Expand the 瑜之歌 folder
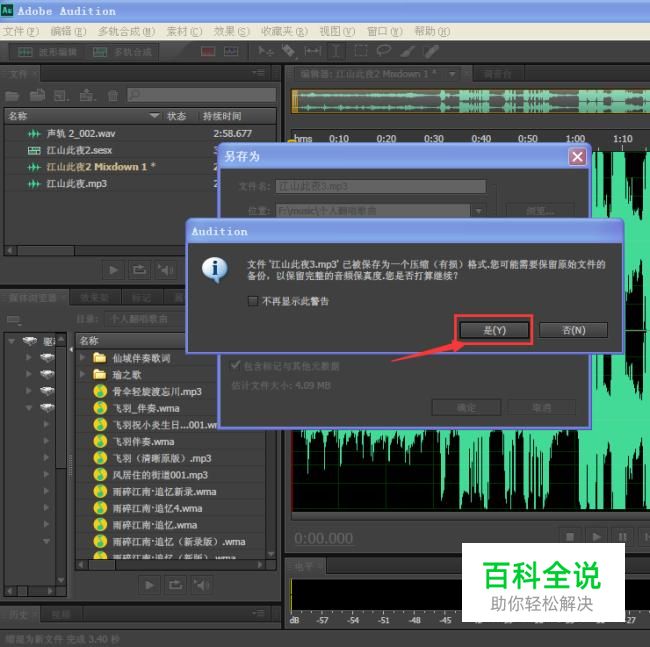The image size is (650, 647). (x=82, y=374)
